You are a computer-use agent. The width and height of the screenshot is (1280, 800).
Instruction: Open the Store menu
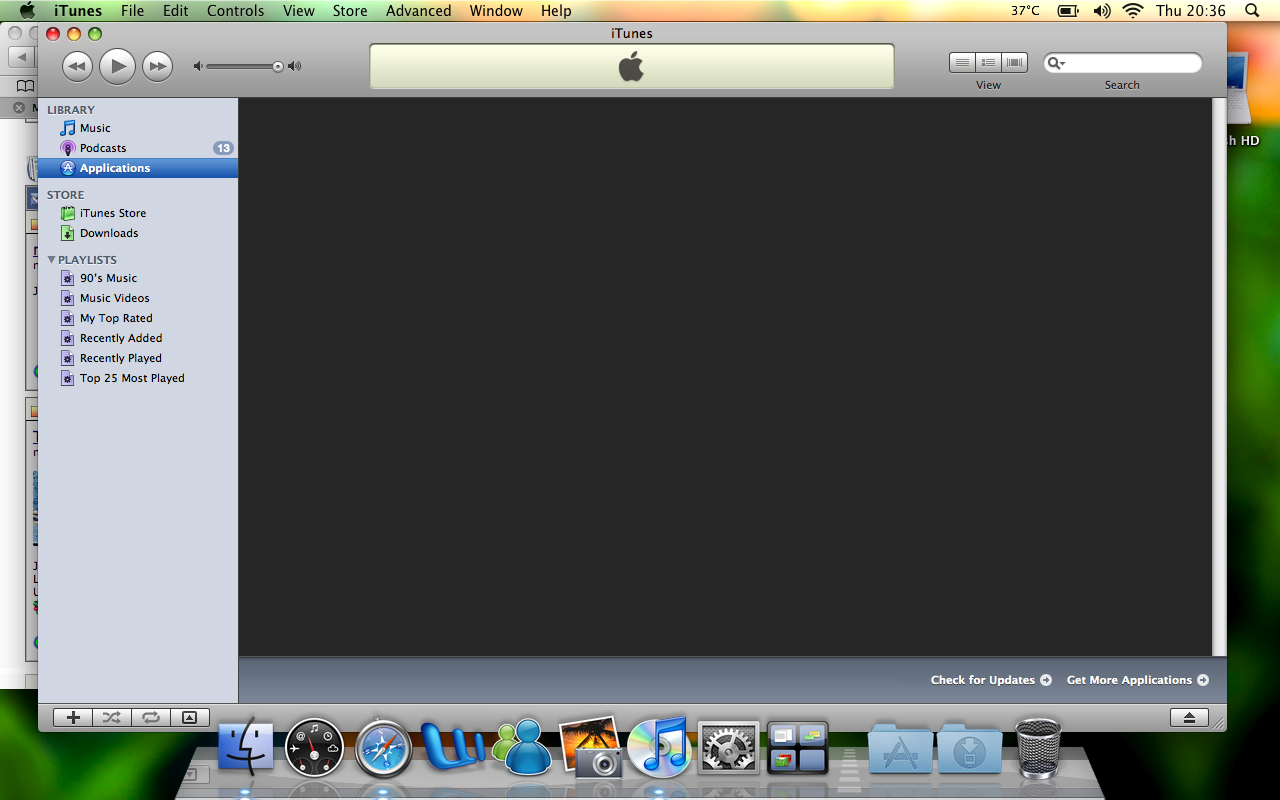click(x=350, y=11)
